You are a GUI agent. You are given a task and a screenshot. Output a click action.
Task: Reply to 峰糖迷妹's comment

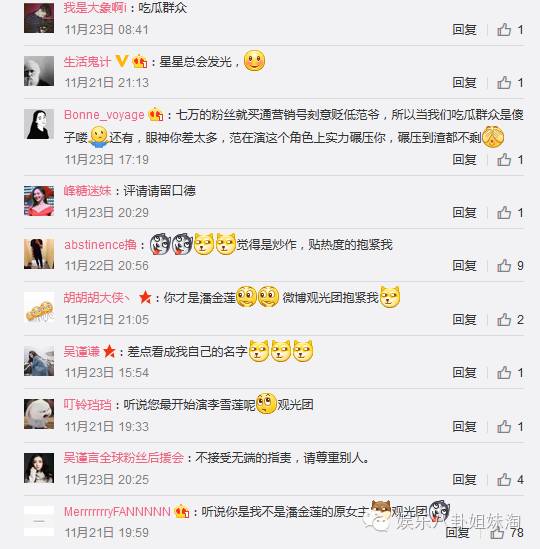(x=464, y=213)
